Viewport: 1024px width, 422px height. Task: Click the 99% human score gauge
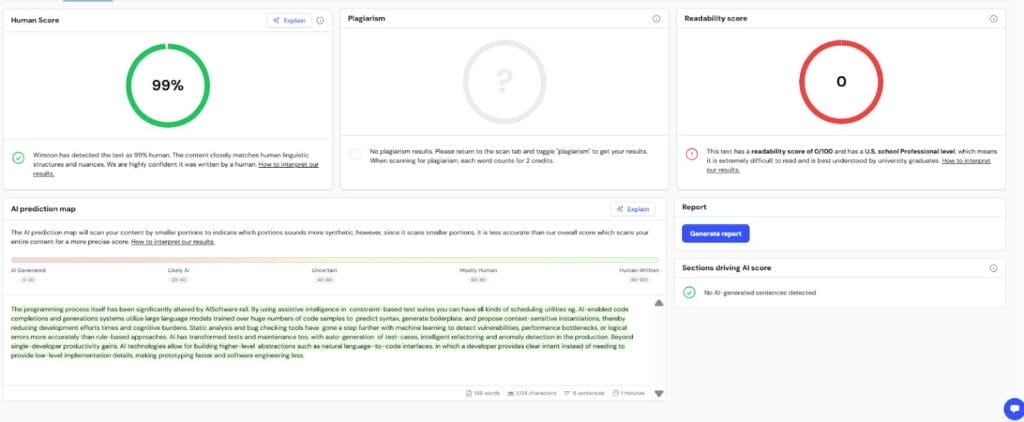167,85
